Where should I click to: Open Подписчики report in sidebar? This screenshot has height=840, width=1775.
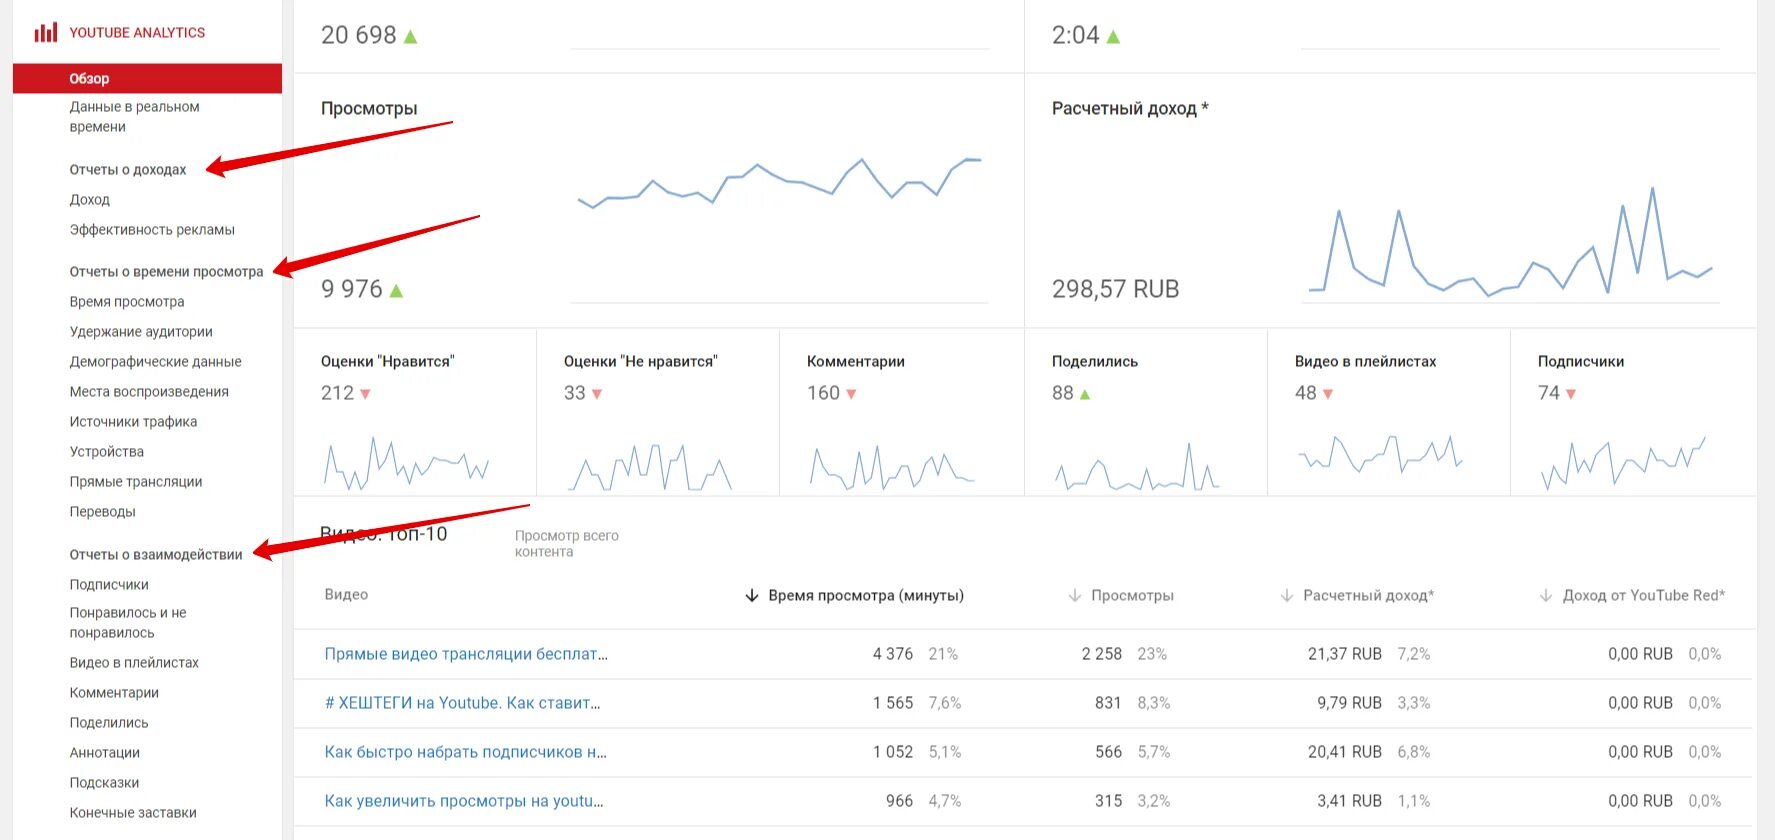pyautogui.click(x=109, y=585)
